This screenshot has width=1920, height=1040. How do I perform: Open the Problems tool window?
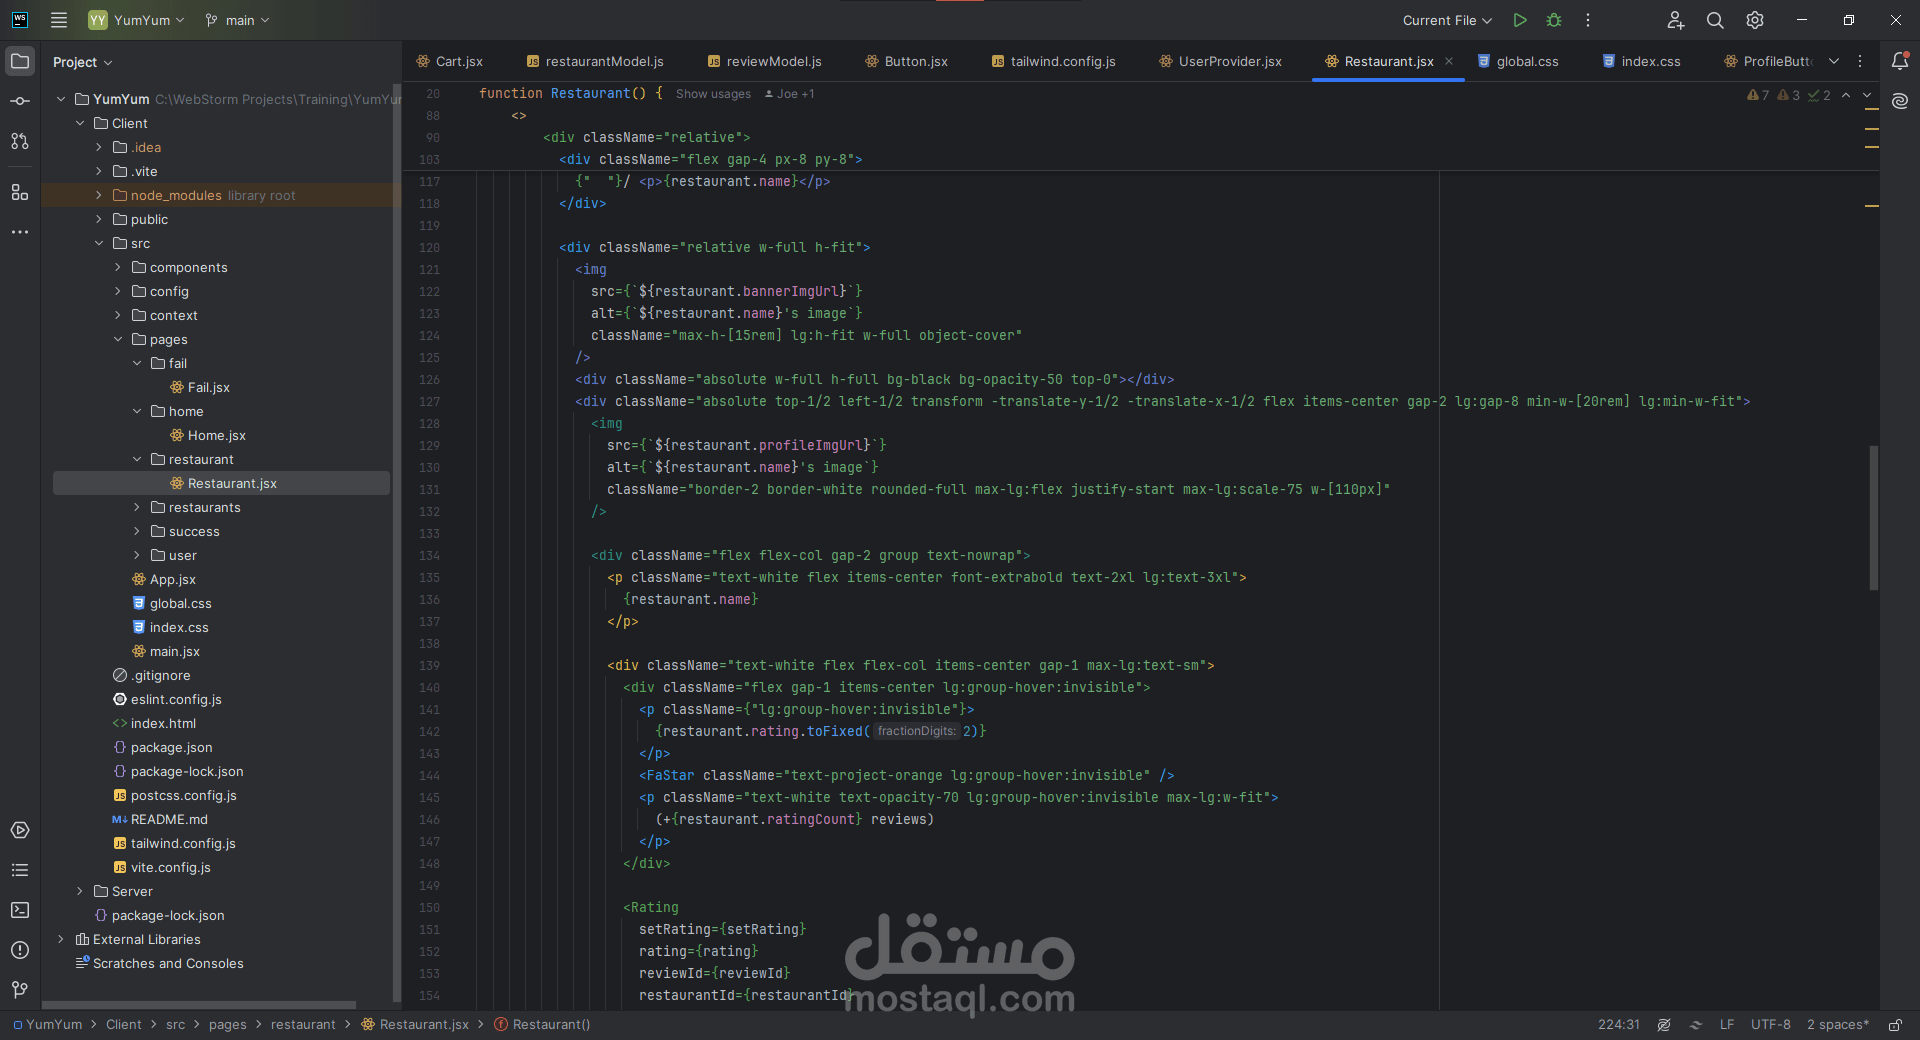click(20, 950)
